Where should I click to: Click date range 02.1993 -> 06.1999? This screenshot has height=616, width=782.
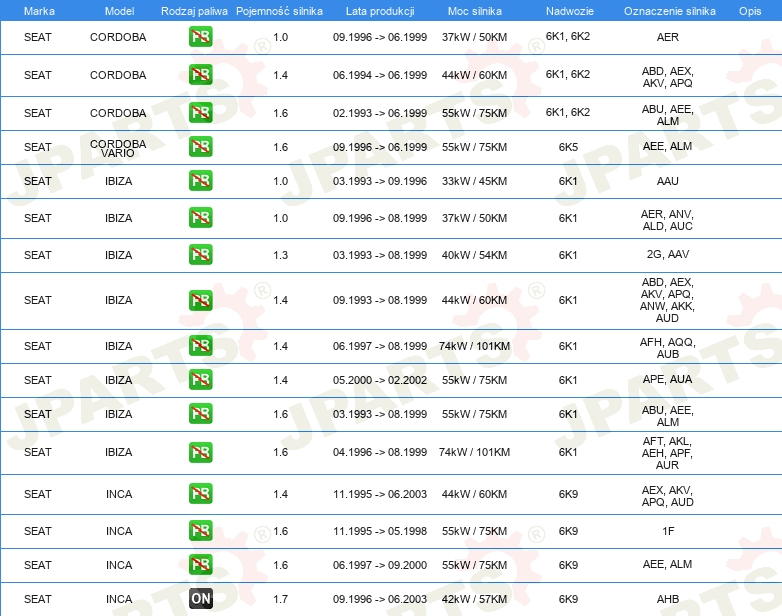pyautogui.click(x=380, y=113)
